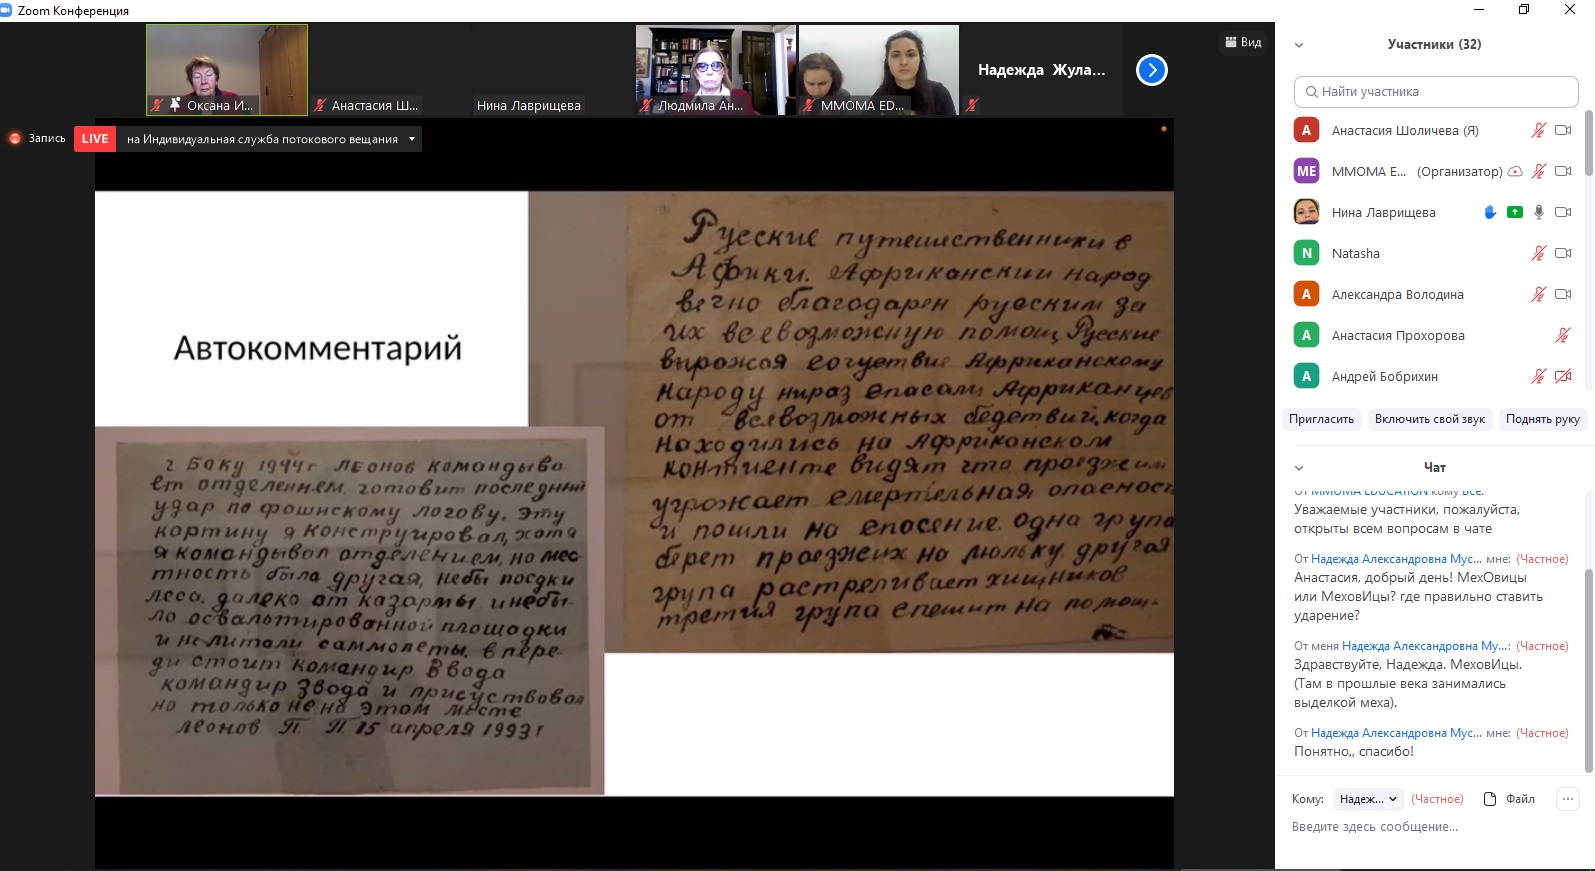Viewport: 1595px width, 871px height.
Task: Toggle camera icon for Андрей Бобрихин
Action: click(x=1563, y=376)
